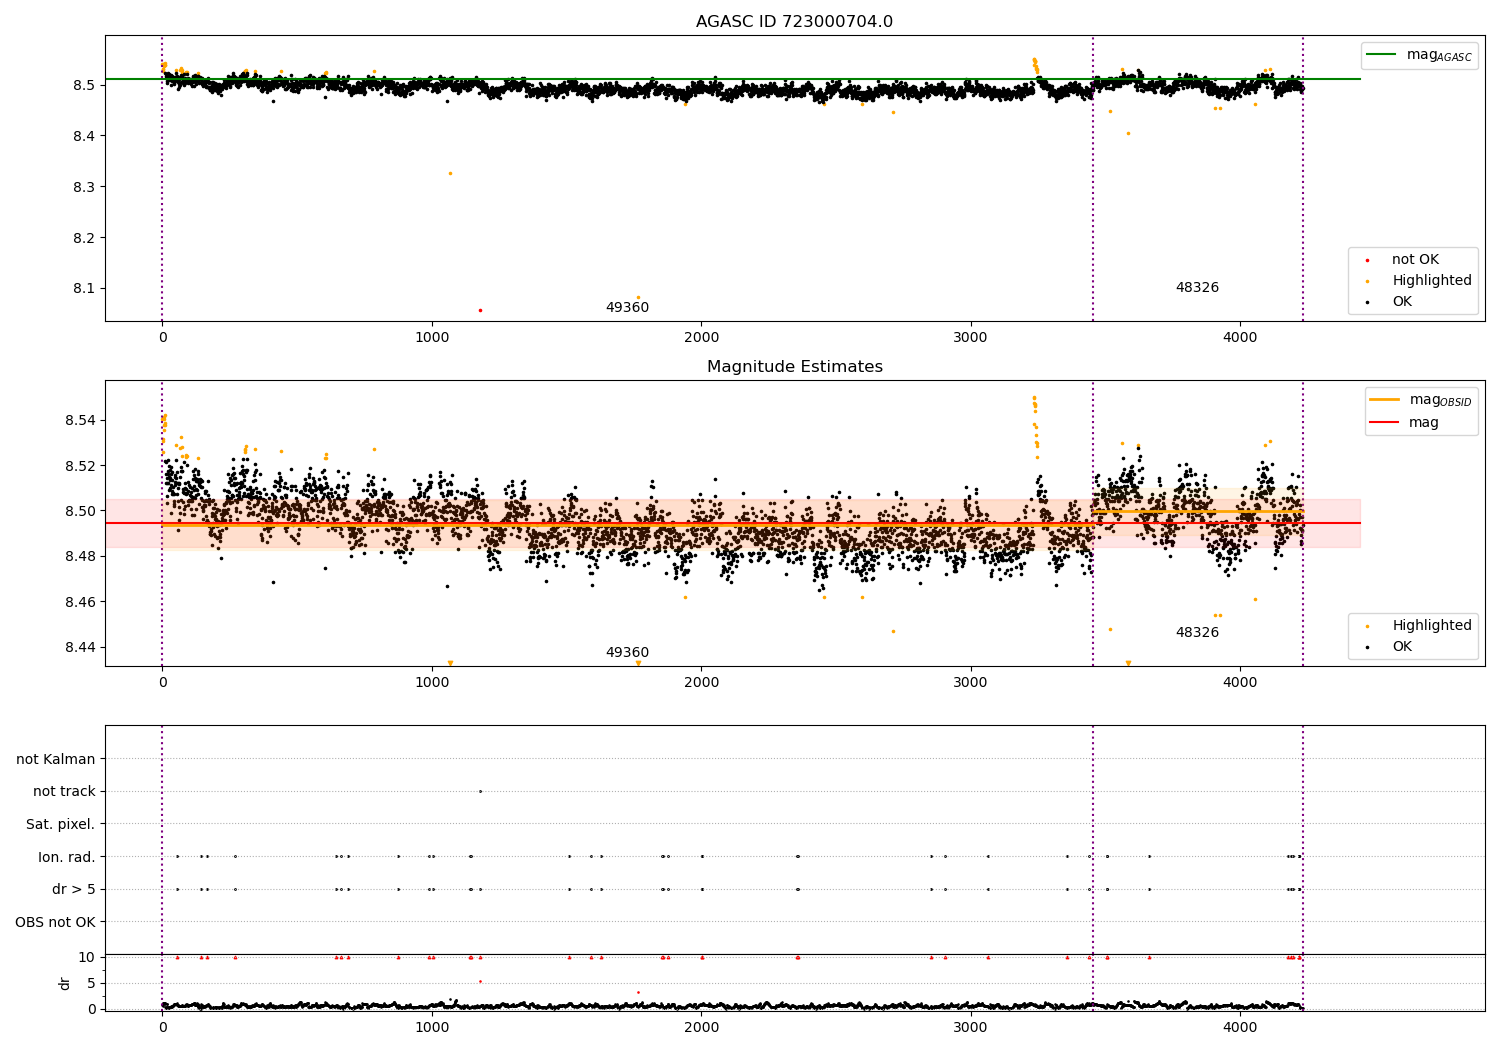Click the 'dr > 5' axis label

pyautogui.click(x=74, y=890)
